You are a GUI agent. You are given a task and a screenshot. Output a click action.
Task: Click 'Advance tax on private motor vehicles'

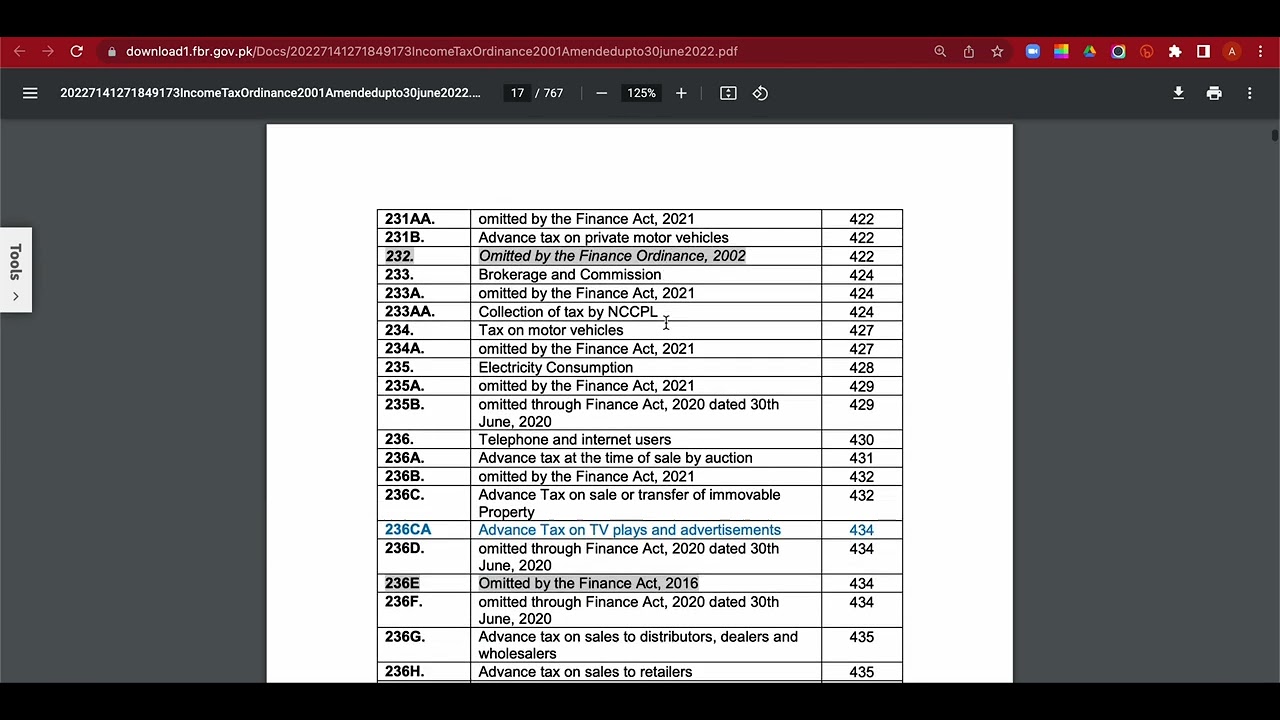point(603,238)
